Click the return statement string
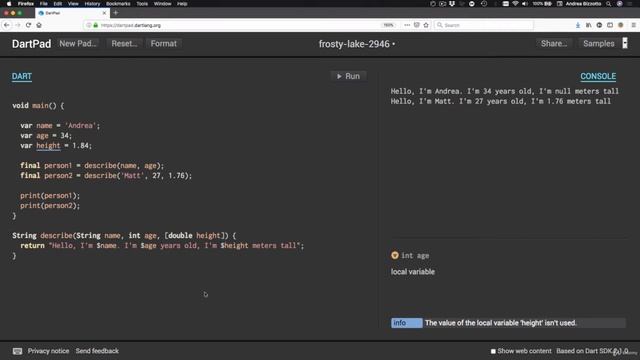Image resolution: width=640 pixels, height=360 pixels. (174, 246)
